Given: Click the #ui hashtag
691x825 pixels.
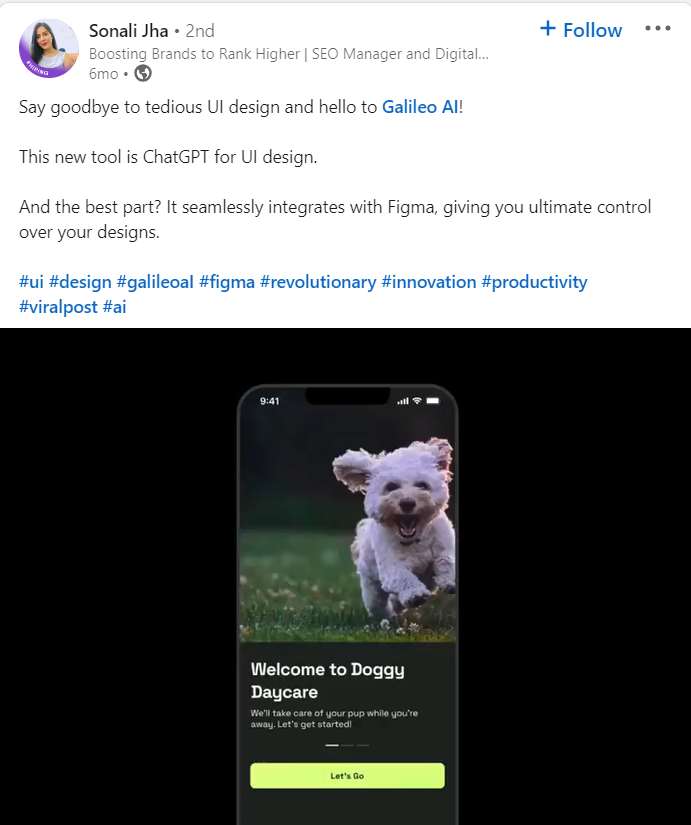Looking at the screenshot, I should (x=31, y=282).
